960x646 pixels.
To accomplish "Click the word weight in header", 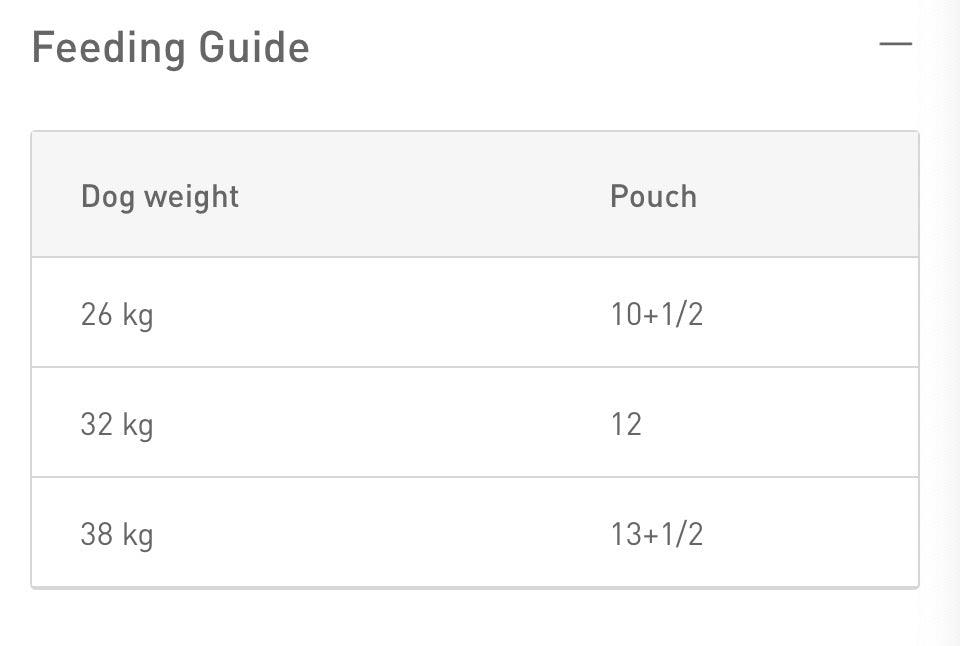I will [192, 197].
